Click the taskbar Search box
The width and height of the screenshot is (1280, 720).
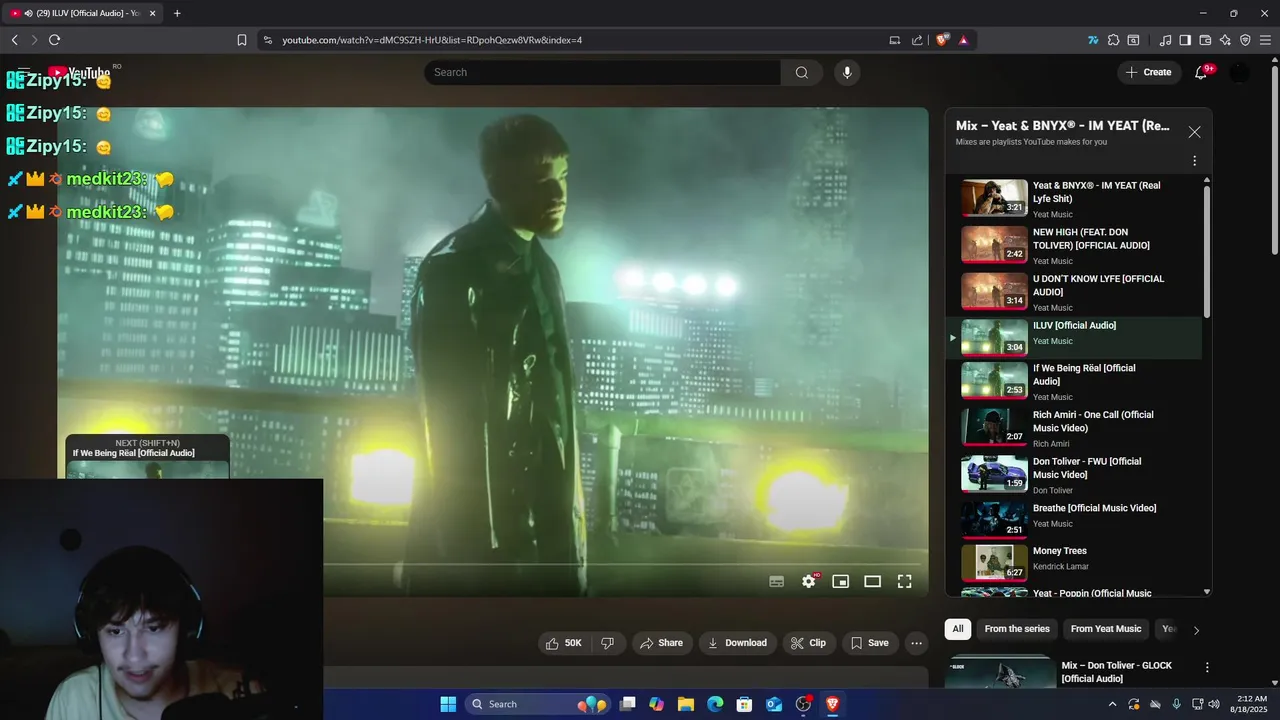click(538, 704)
